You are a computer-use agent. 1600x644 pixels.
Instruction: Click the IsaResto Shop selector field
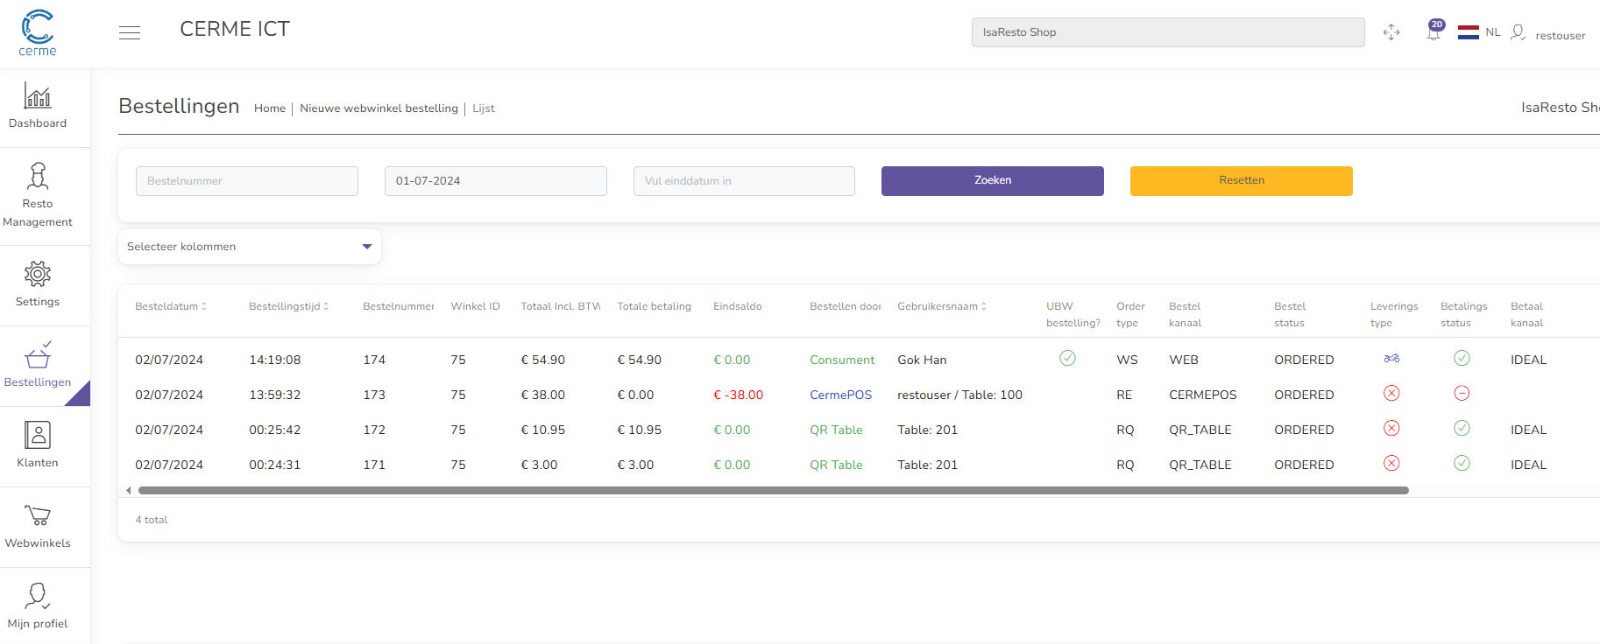1168,32
